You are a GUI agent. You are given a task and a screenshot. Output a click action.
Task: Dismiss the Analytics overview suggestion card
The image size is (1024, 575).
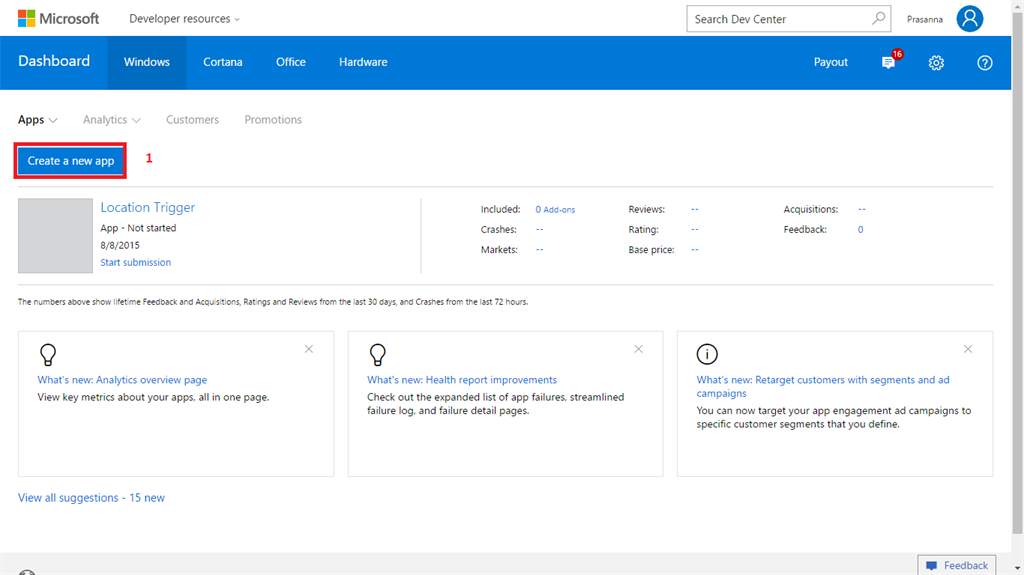[309, 349]
